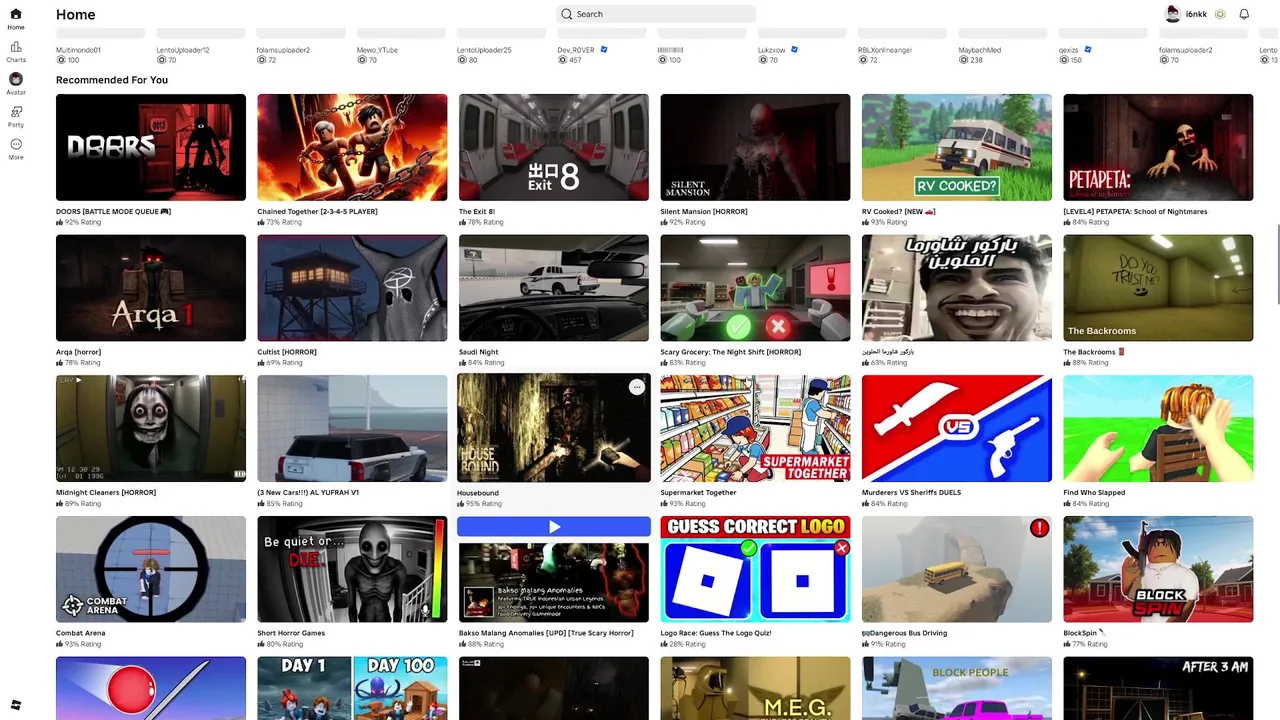Click the Recommended For You heading
The height and width of the screenshot is (720, 1280).
pyautogui.click(x=112, y=80)
